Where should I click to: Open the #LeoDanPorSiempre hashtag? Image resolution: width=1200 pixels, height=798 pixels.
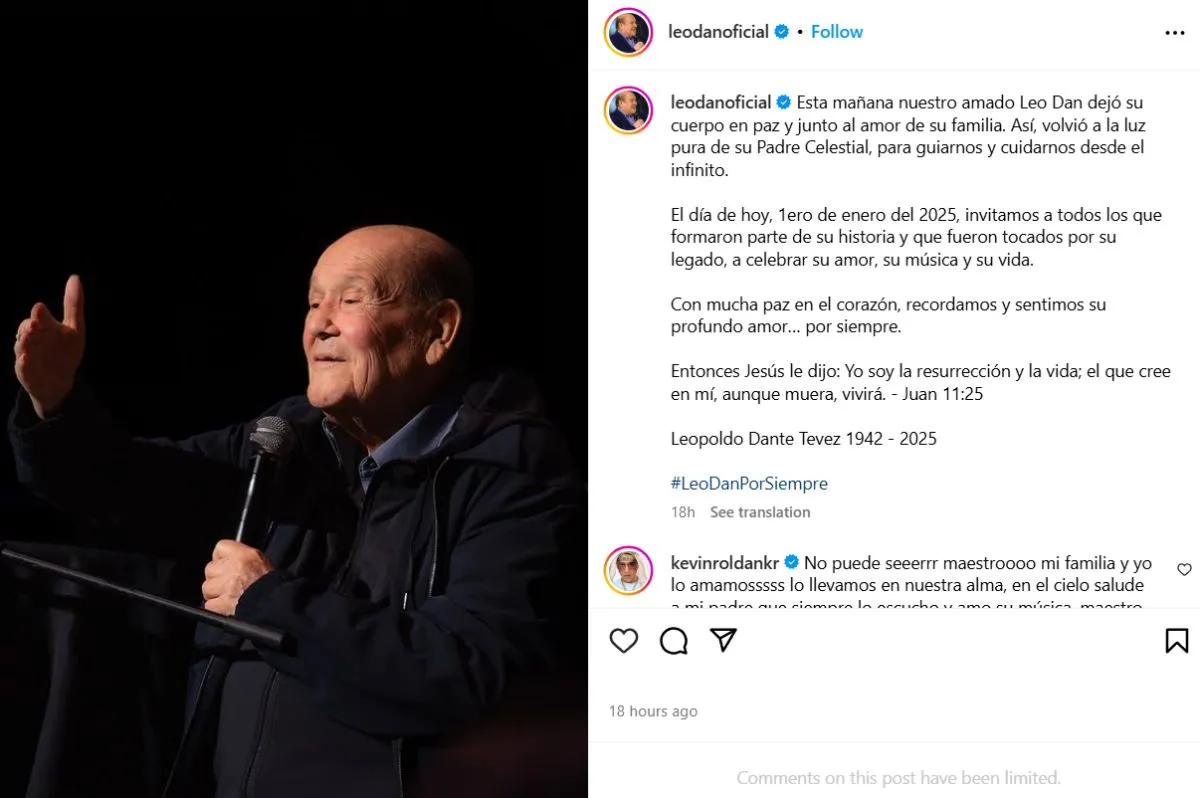(x=749, y=483)
